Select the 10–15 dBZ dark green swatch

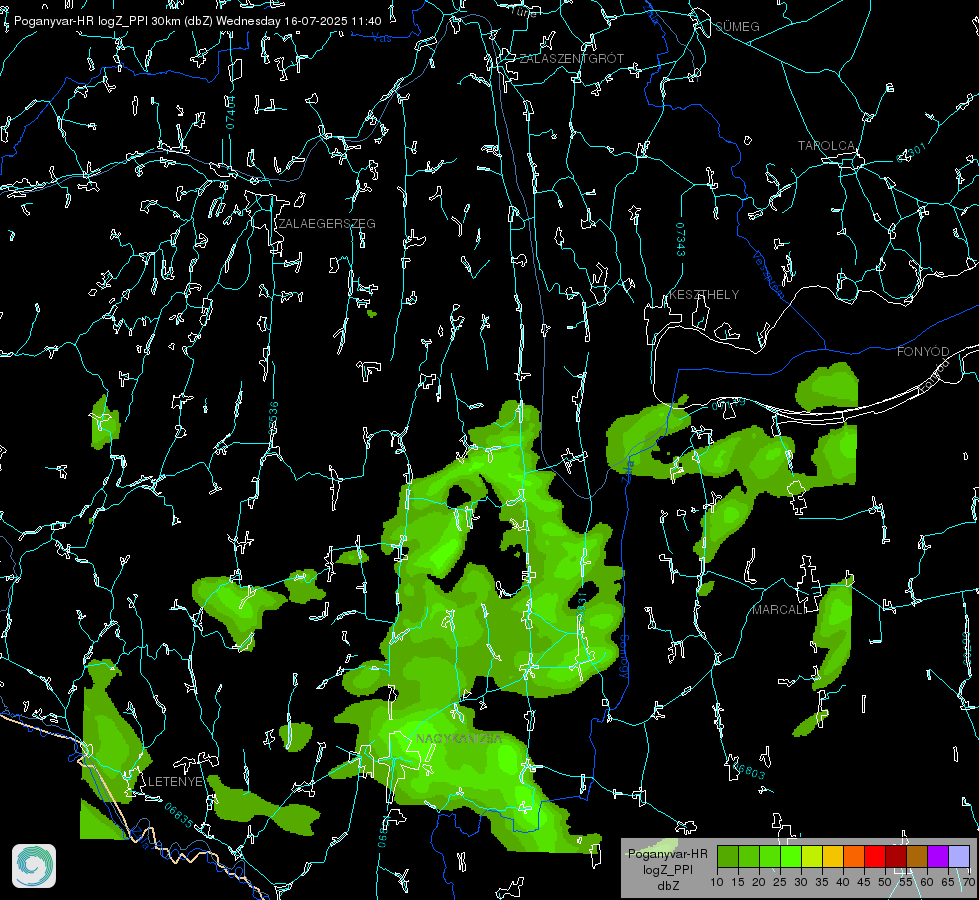coord(728,856)
